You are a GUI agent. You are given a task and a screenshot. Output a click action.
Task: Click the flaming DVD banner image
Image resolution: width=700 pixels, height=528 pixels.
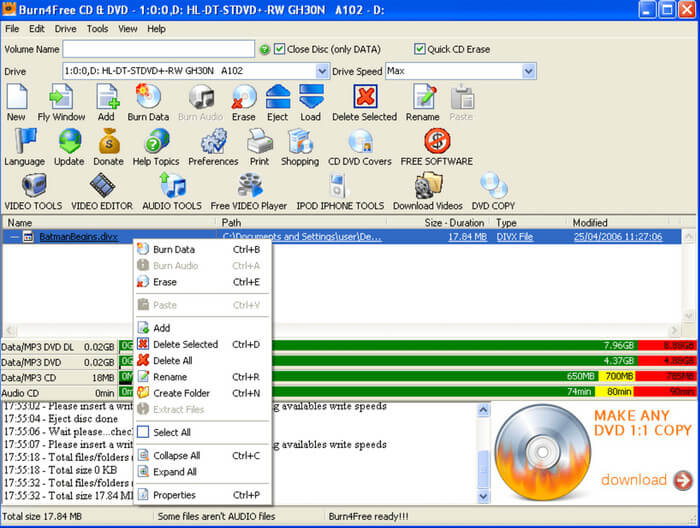click(x=542, y=453)
